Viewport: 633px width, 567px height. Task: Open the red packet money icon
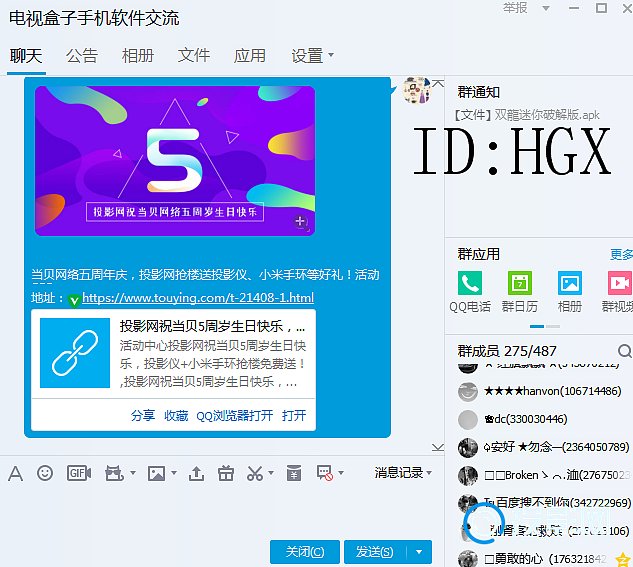click(x=294, y=473)
